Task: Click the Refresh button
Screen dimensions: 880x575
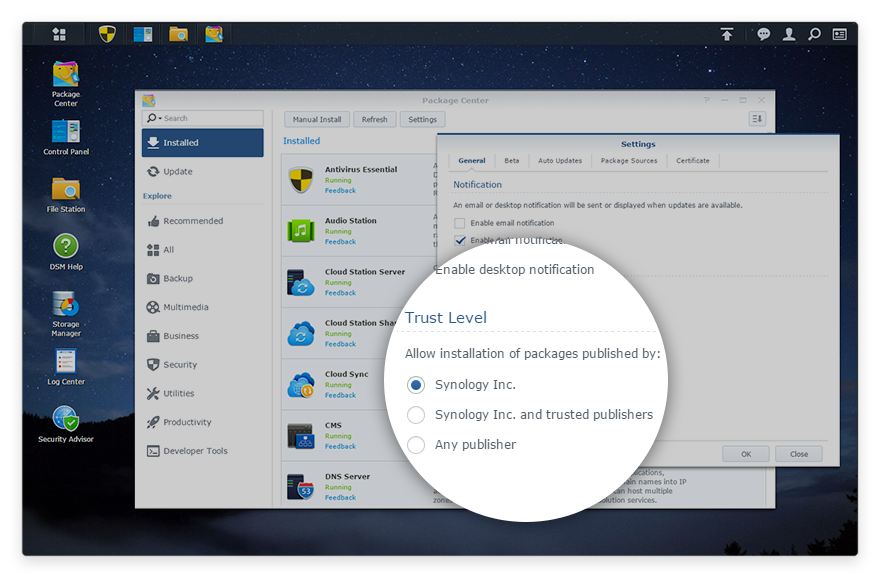Action: tap(374, 119)
